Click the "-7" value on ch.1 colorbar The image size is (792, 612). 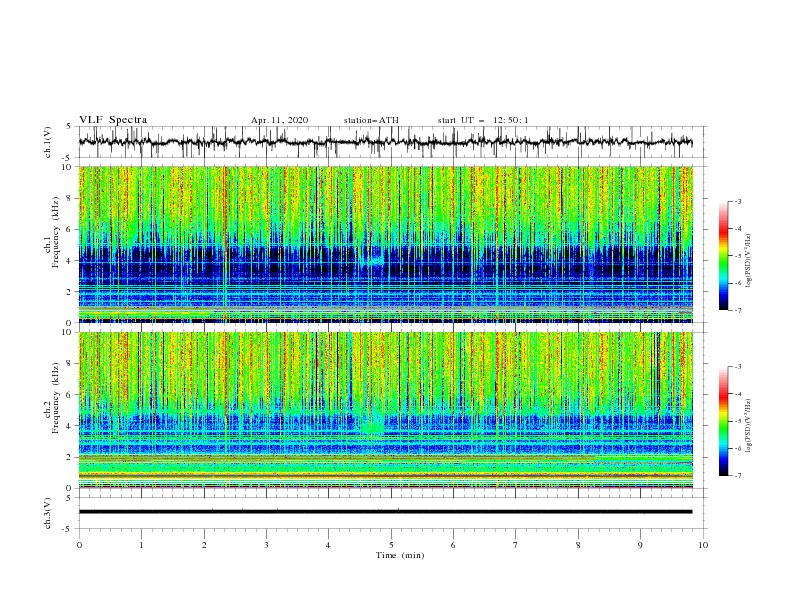click(x=738, y=310)
